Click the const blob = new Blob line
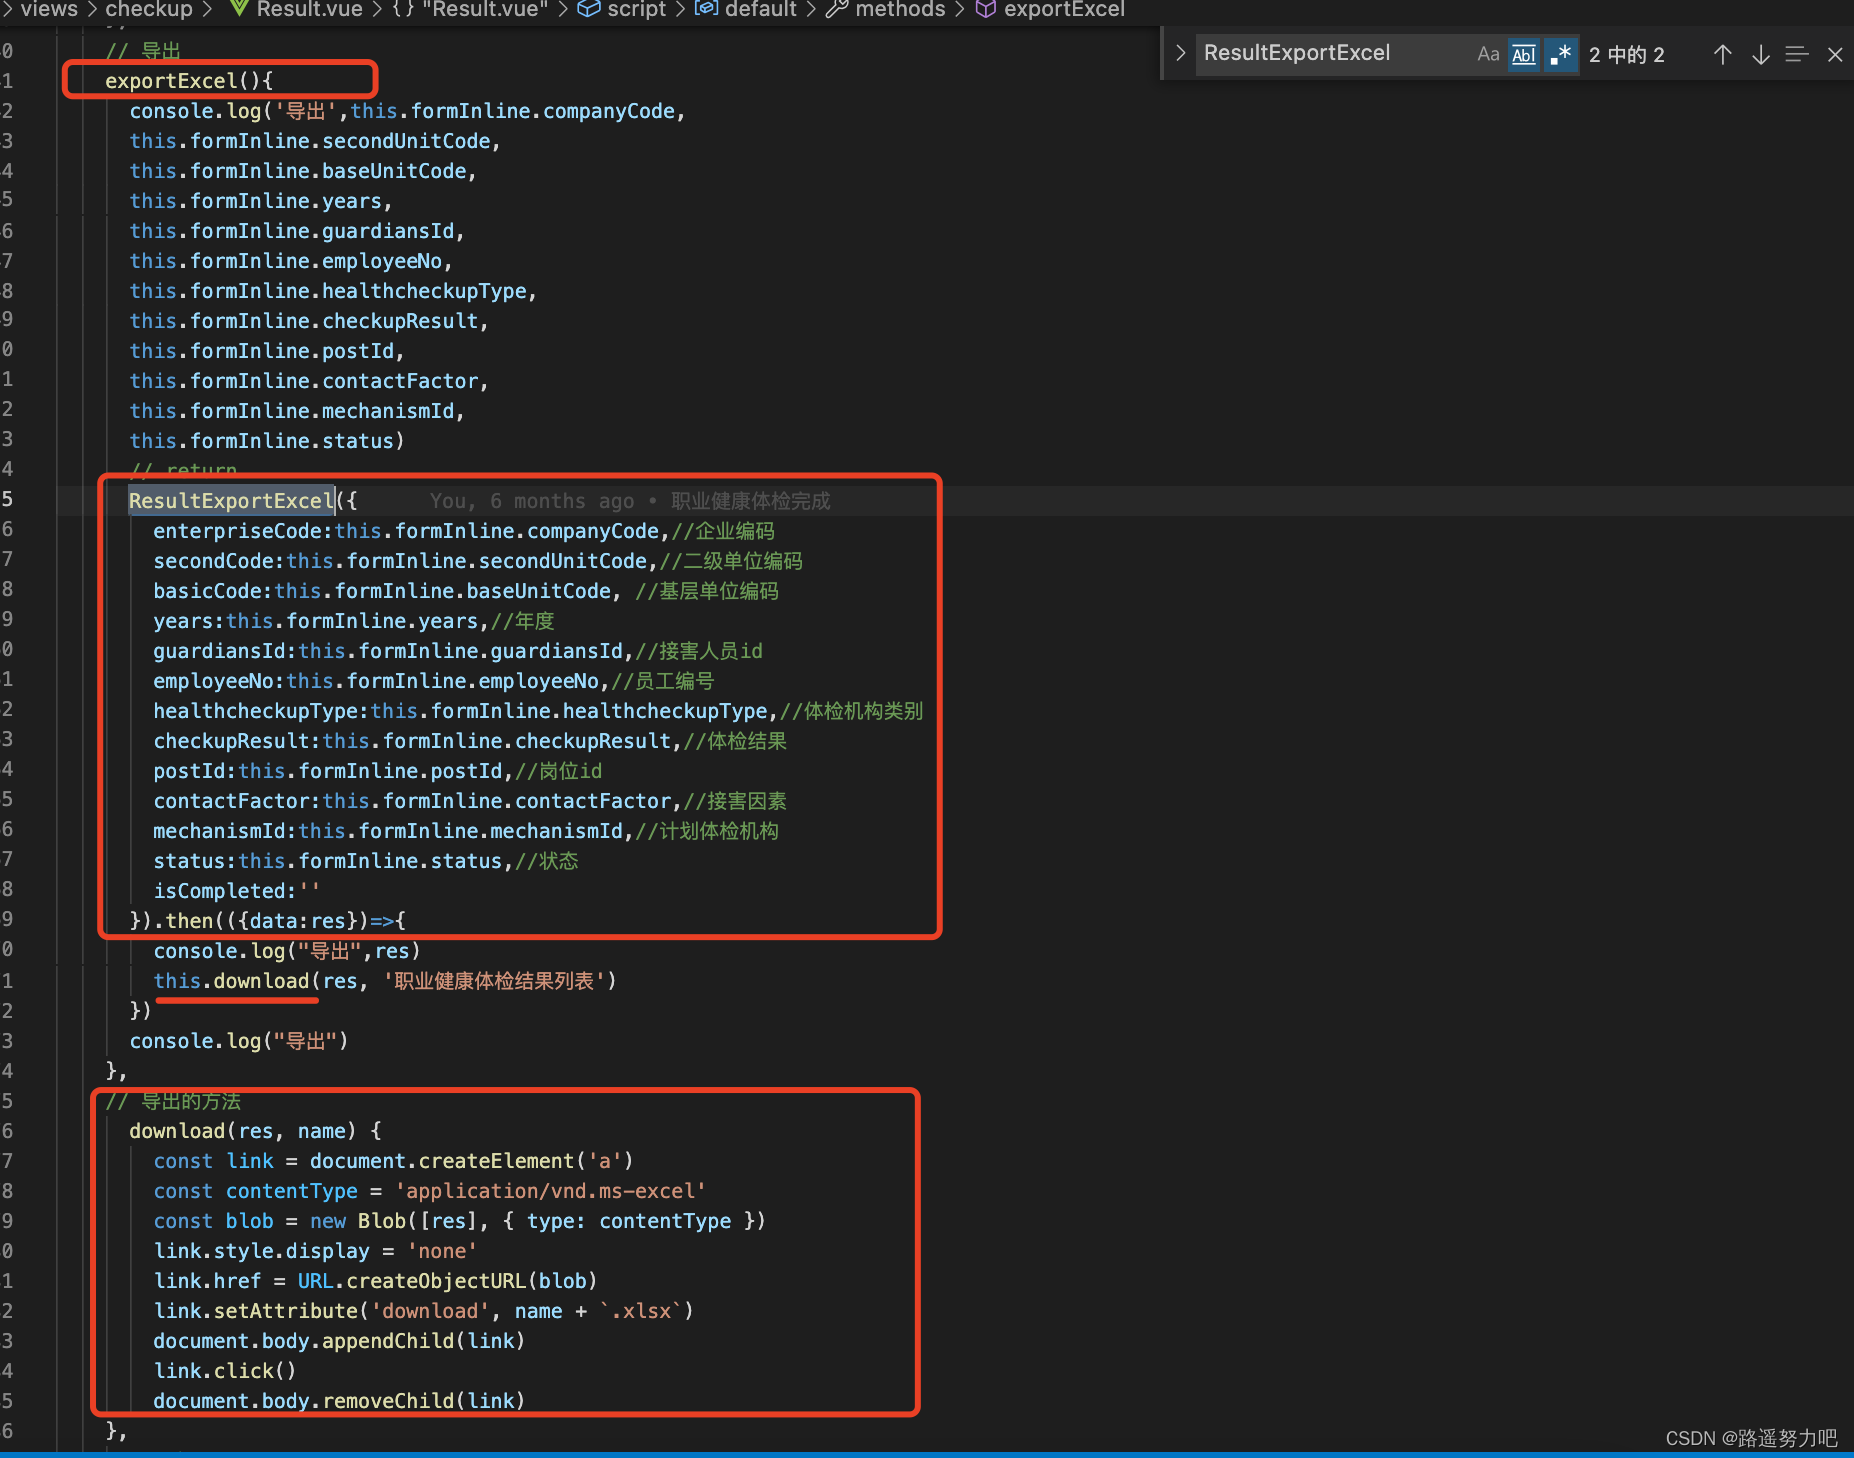Image resolution: width=1854 pixels, height=1458 pixels. 460,1221
